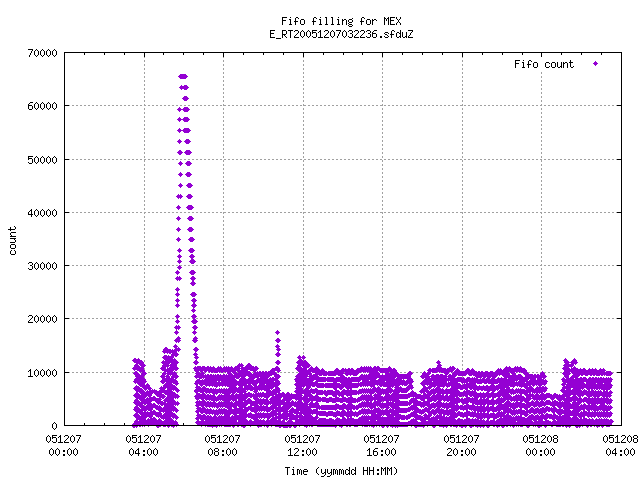The image size is (640, 480).
Task: Select the 70000 y-axis tick label
Action: [x=42, y=53]
